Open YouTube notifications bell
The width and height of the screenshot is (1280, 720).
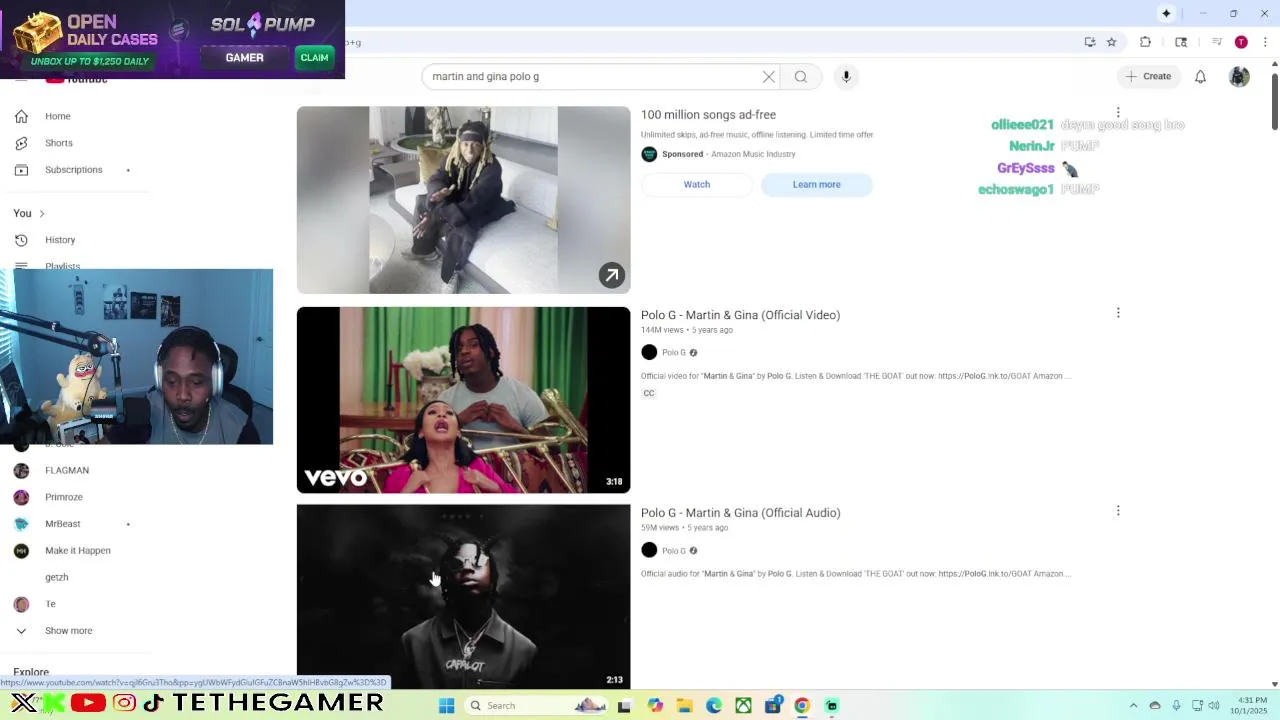(x=1200, y=77)
